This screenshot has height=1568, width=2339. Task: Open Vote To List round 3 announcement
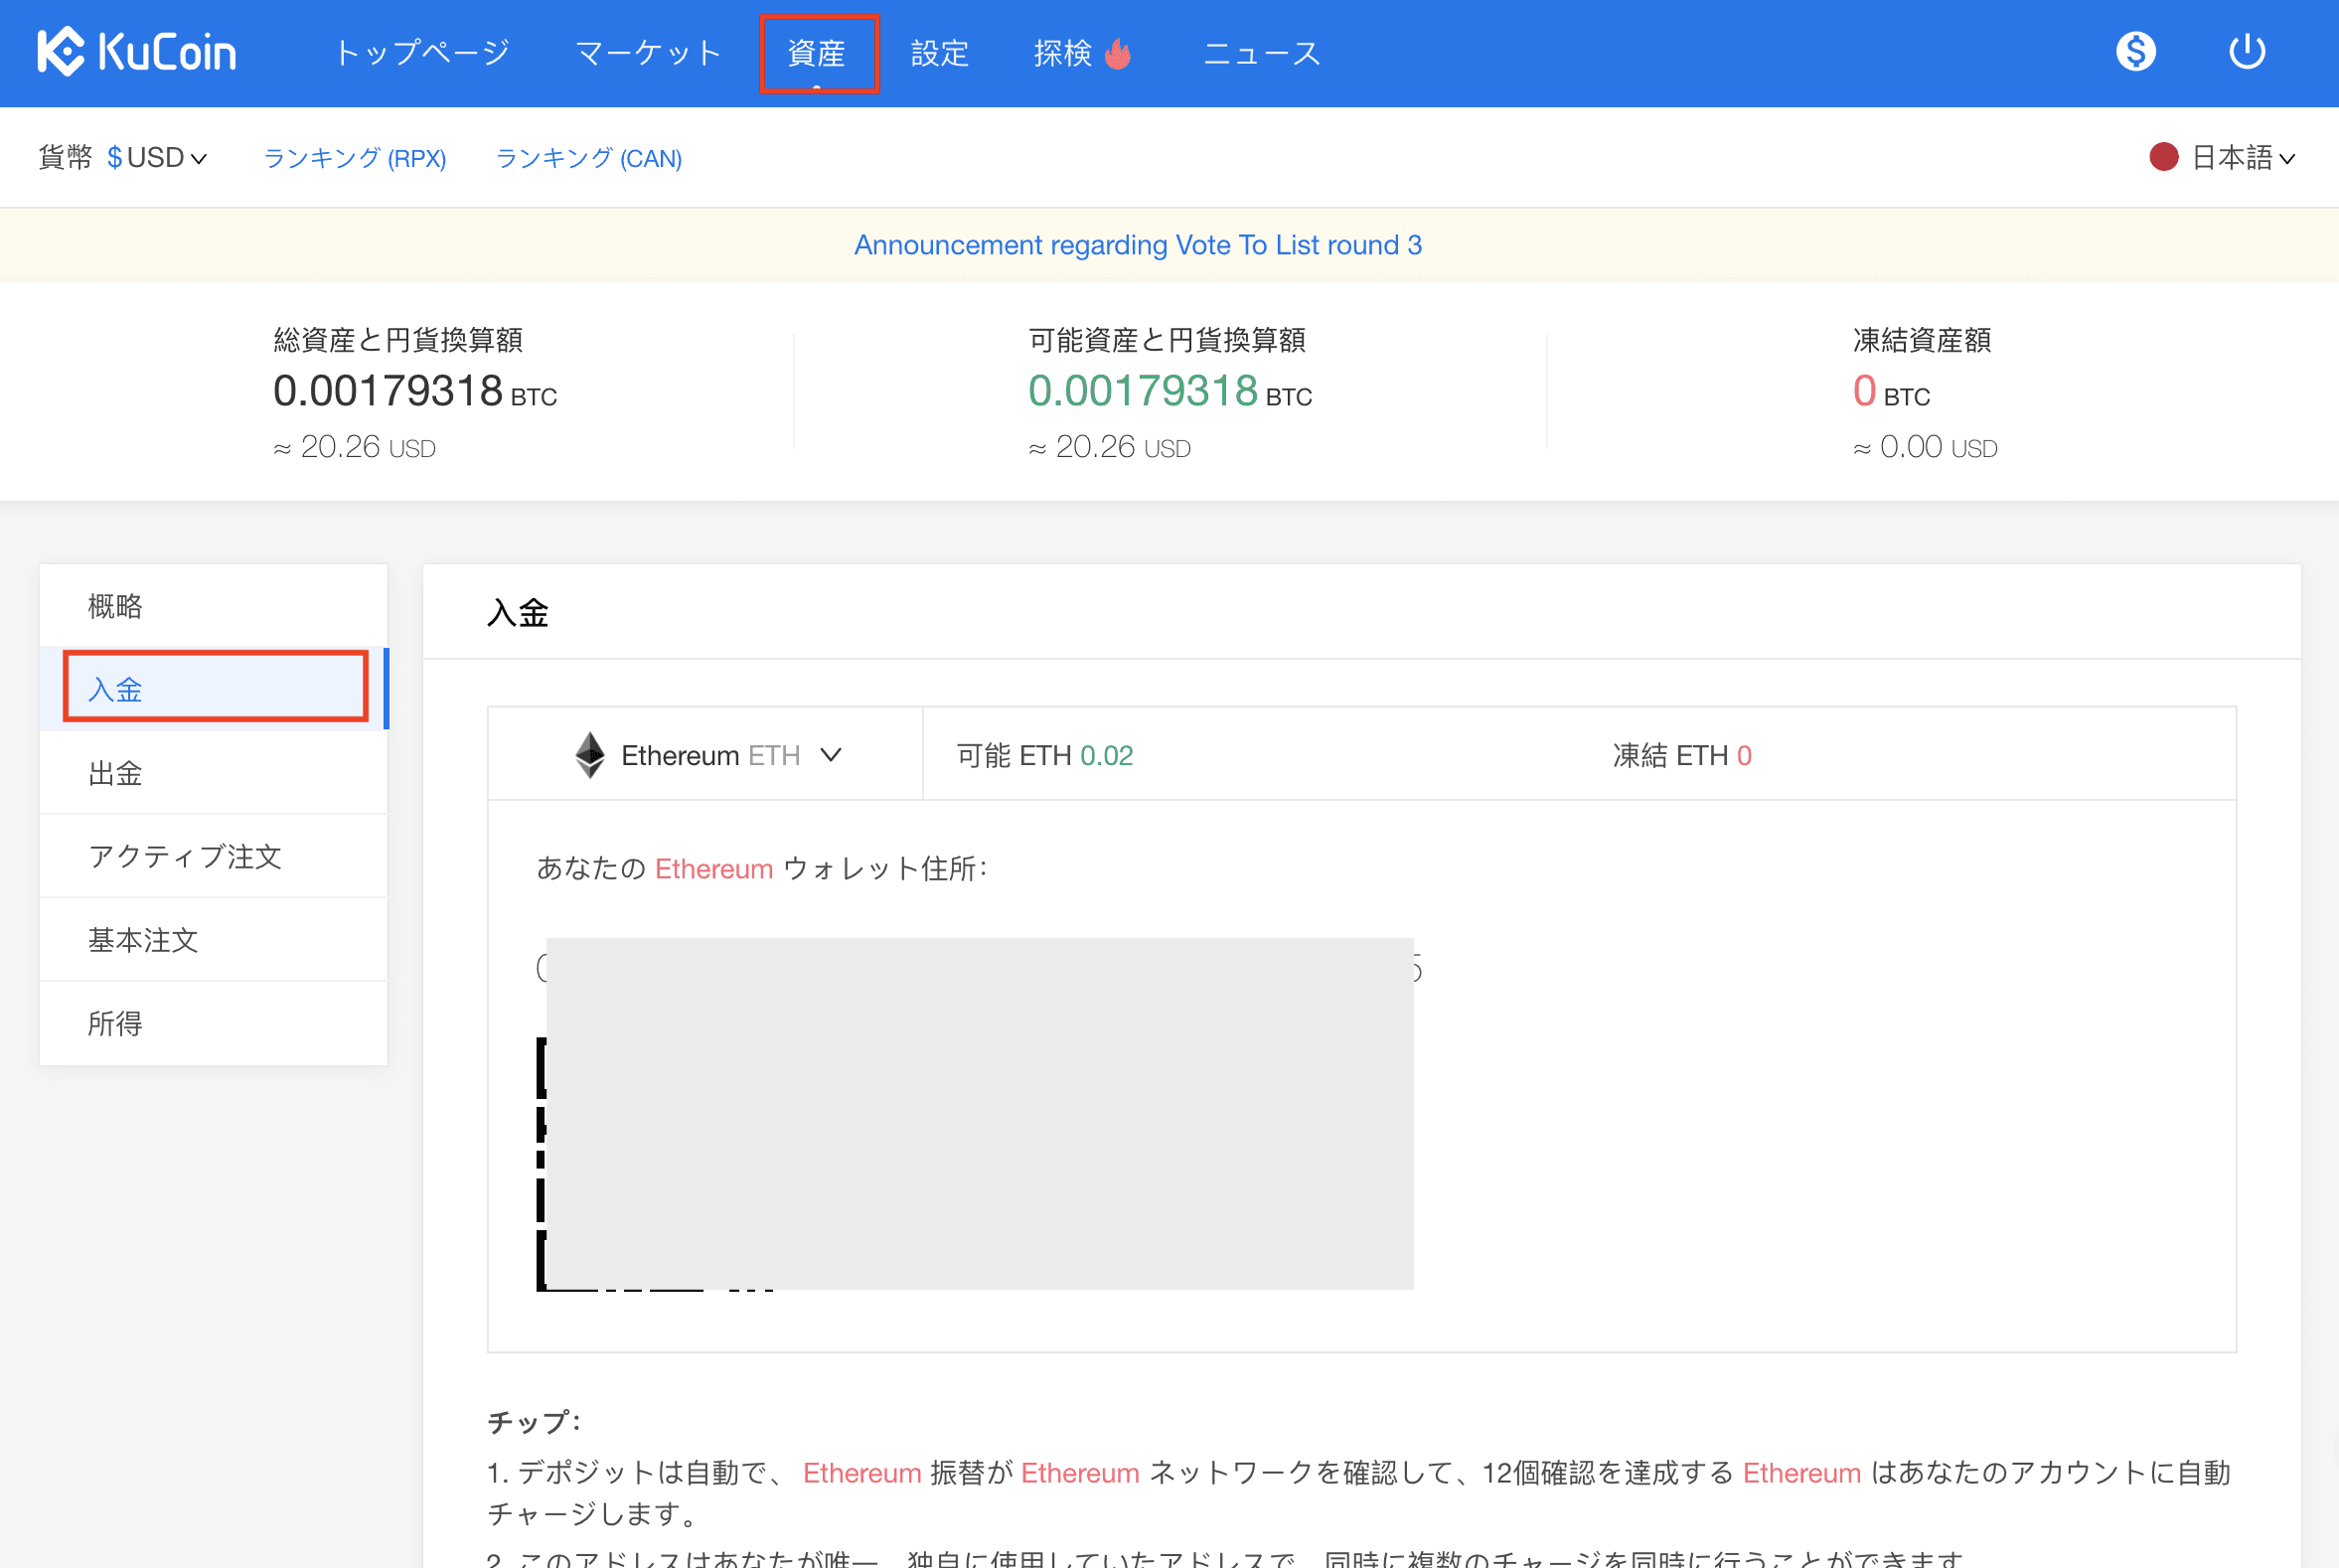1137,245
